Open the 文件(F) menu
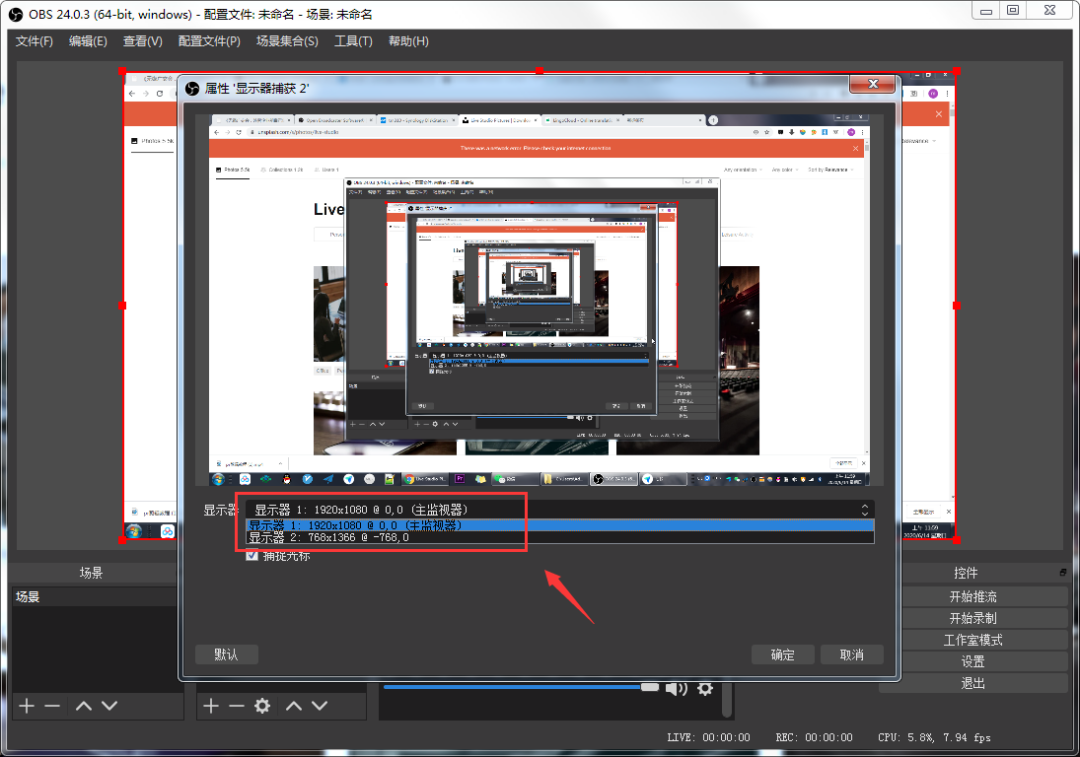Image resolution: width=1080 pixels, height=757 pixels. [34, 41]
